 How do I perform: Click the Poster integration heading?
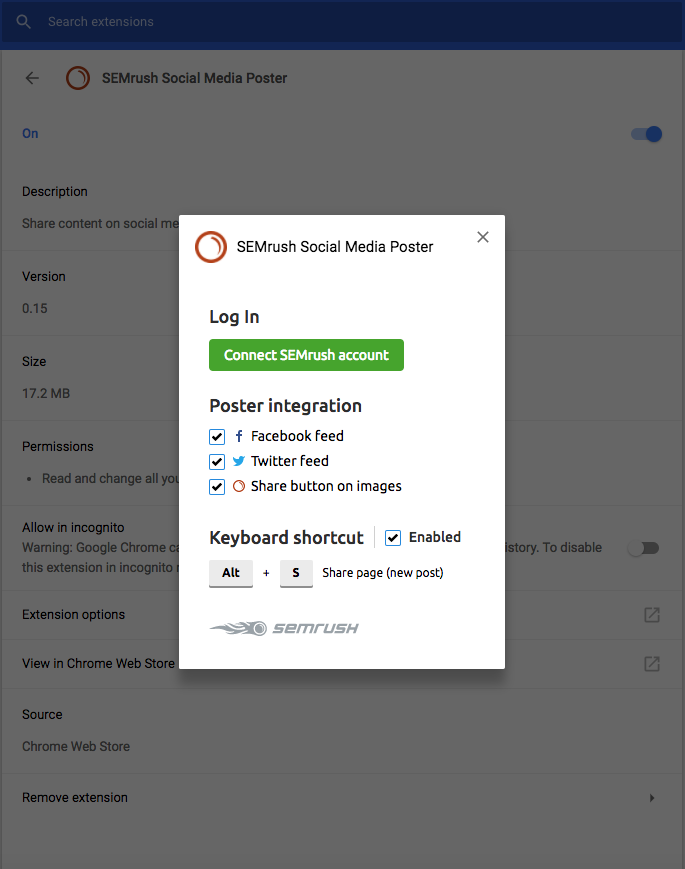coord(285,406)
